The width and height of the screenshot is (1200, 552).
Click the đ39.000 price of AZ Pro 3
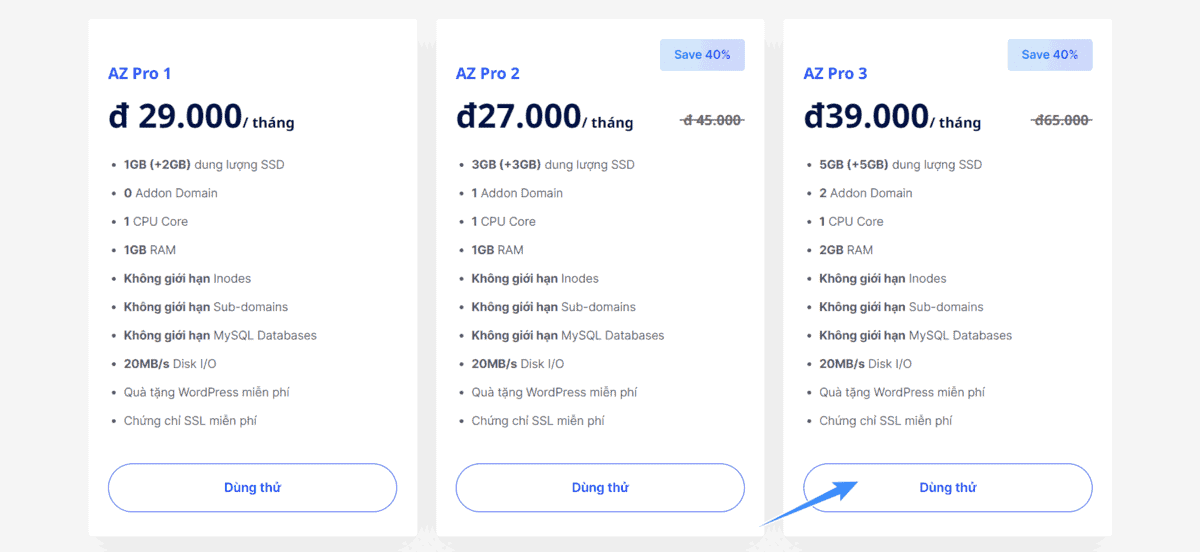tap(867, 117)
